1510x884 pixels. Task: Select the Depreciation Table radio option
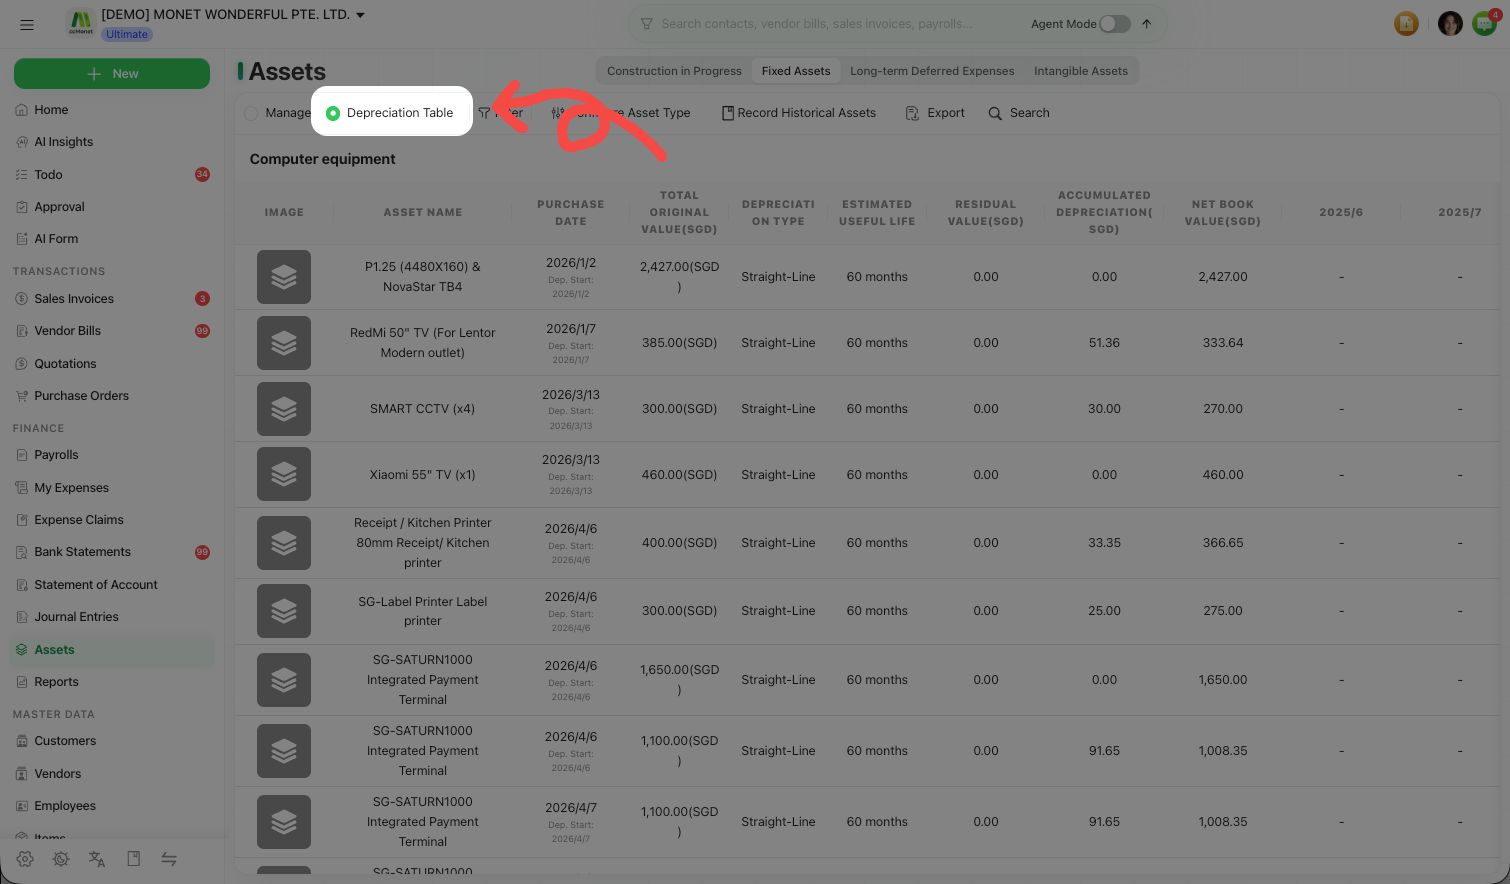(x=333, y=113)
